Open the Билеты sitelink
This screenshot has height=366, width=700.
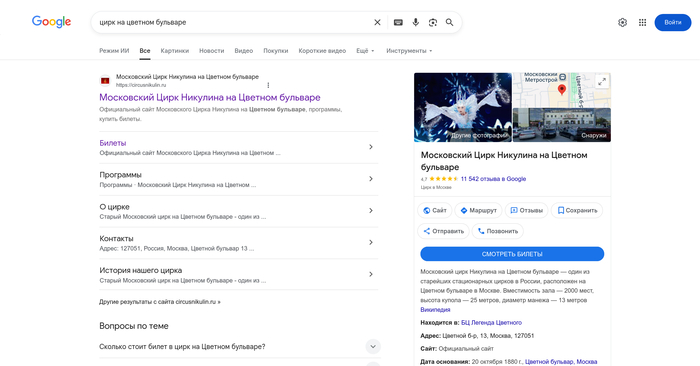(112, 143)
